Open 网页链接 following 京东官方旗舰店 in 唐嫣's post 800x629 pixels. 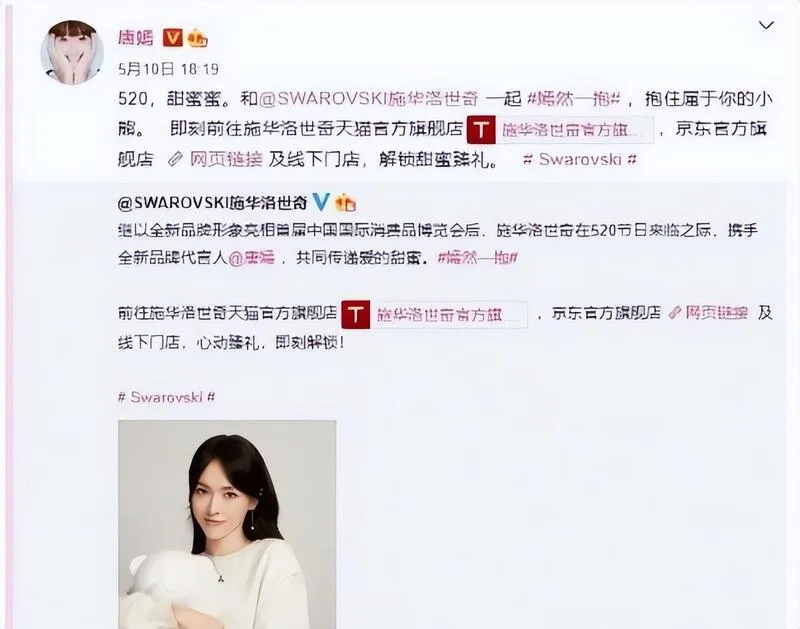pyautogui.click(x=227, y=160)
